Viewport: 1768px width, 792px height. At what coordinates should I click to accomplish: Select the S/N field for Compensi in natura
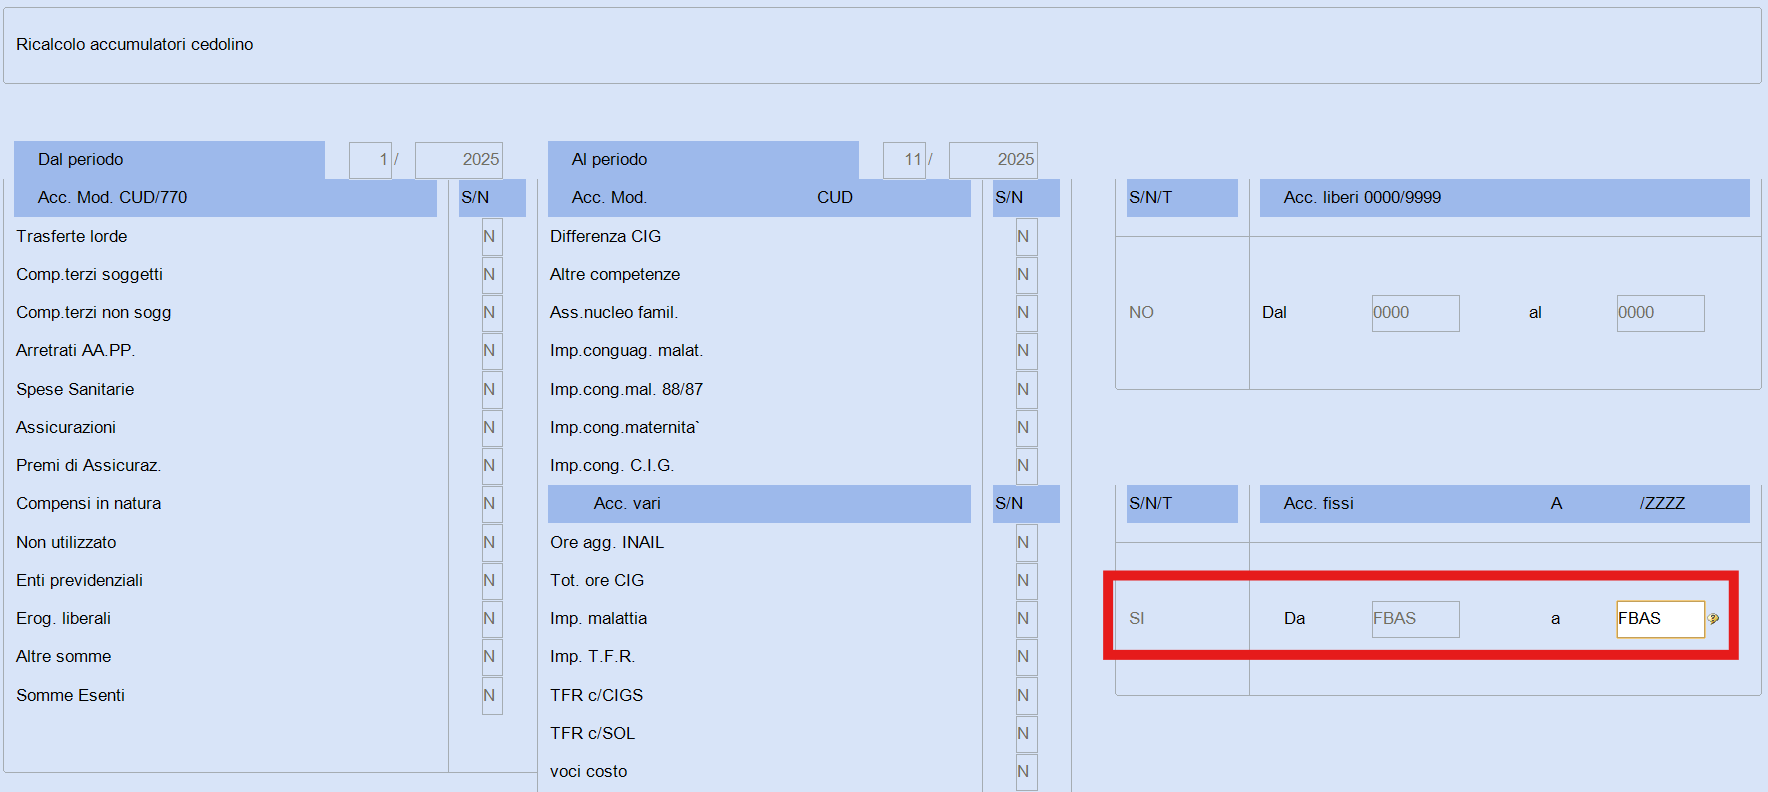point(492,504)
